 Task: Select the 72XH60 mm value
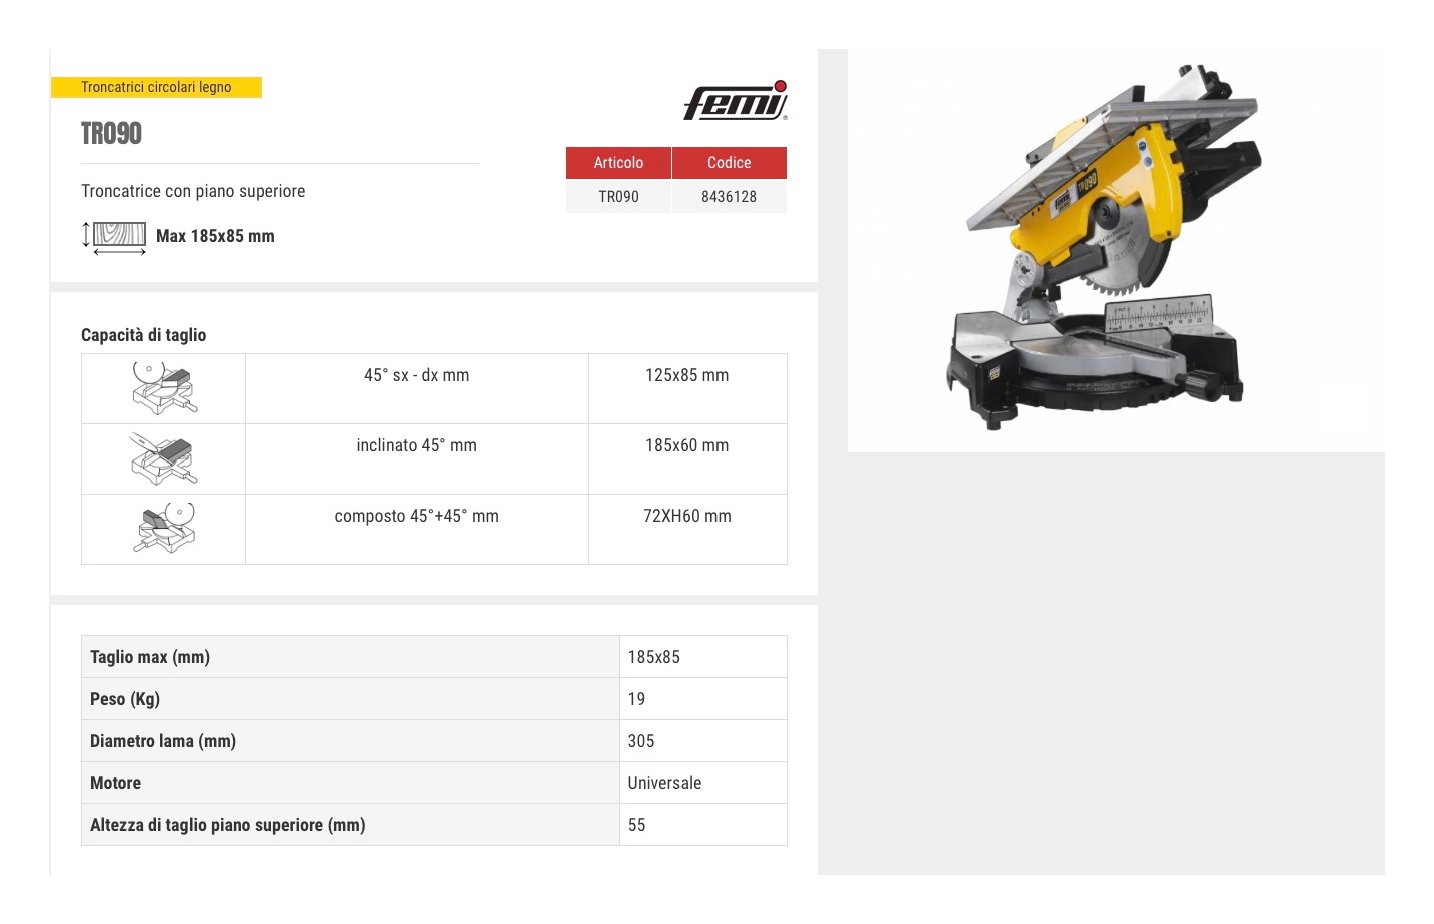687,516
